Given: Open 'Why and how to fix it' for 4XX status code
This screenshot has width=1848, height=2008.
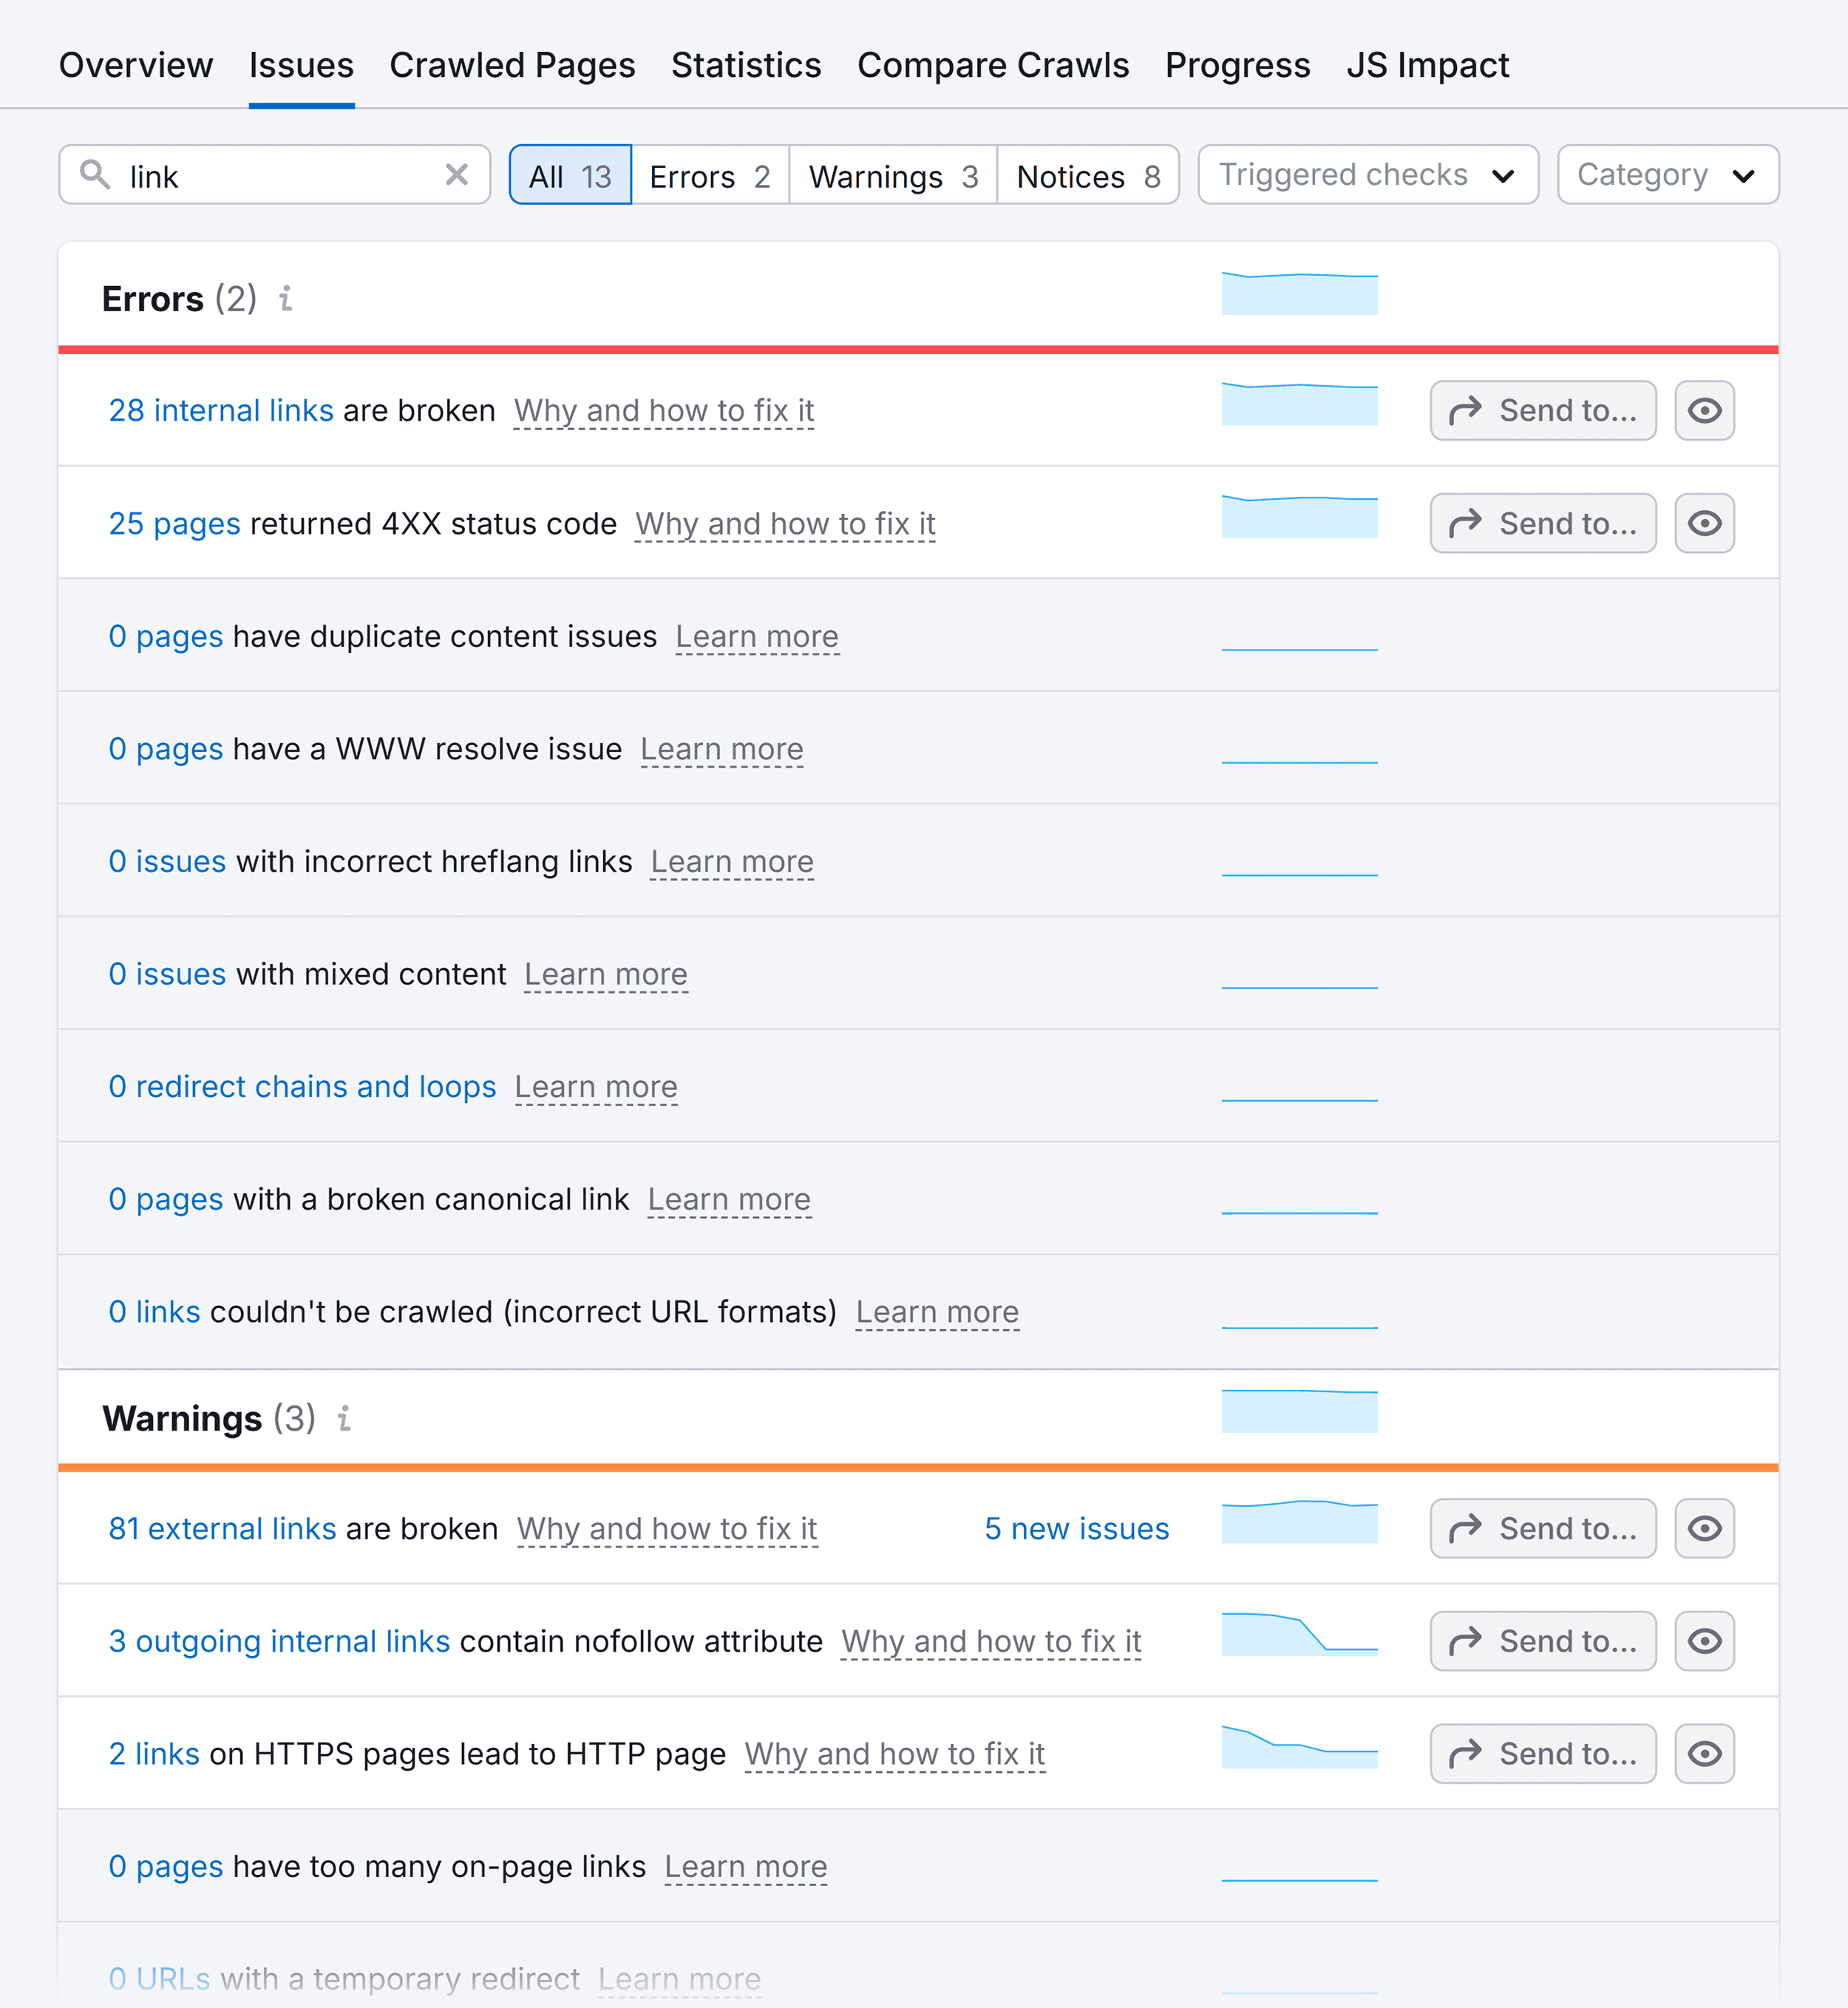Looking at the screenshot, I should (x=785, y=524).
